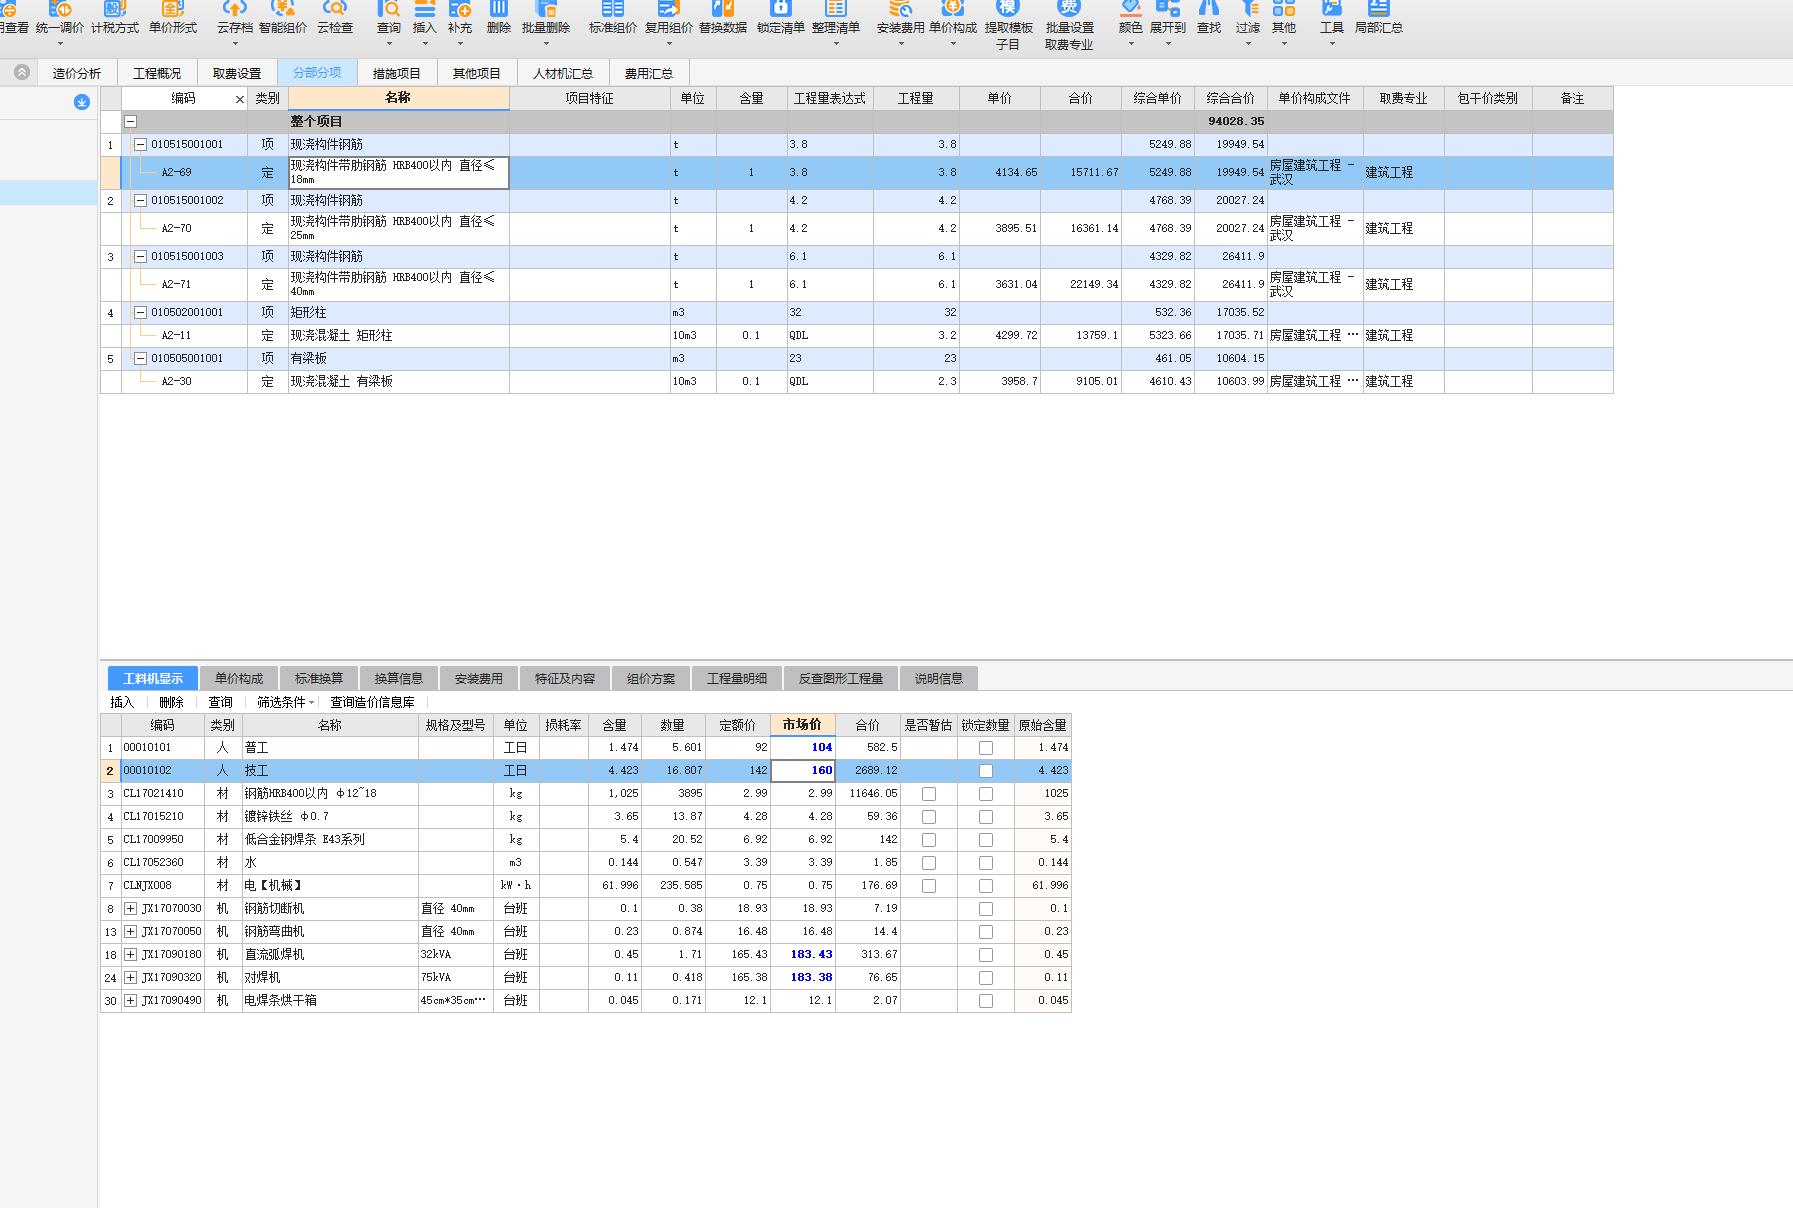The image size is (1793, 1208).
Task: Click the 提取模板子目 toolbar icon
Action: 1008,26
